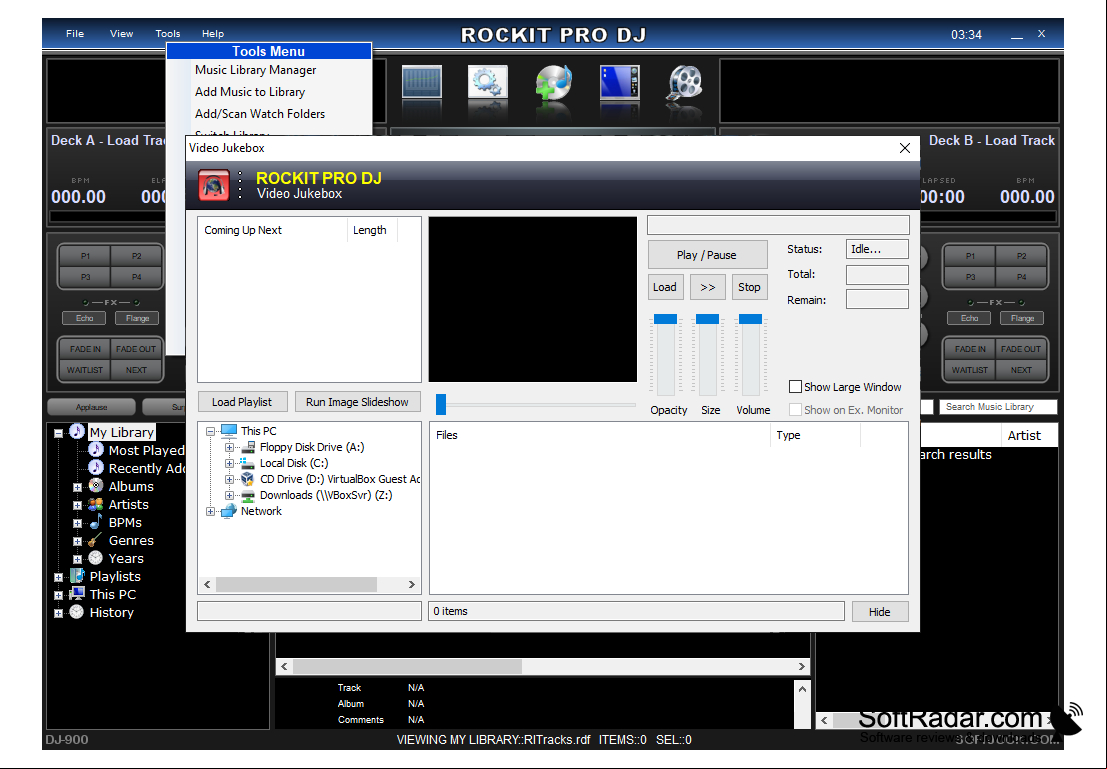
Task: Open settings via the gears toolbar icon
Action: pos(487,82)
